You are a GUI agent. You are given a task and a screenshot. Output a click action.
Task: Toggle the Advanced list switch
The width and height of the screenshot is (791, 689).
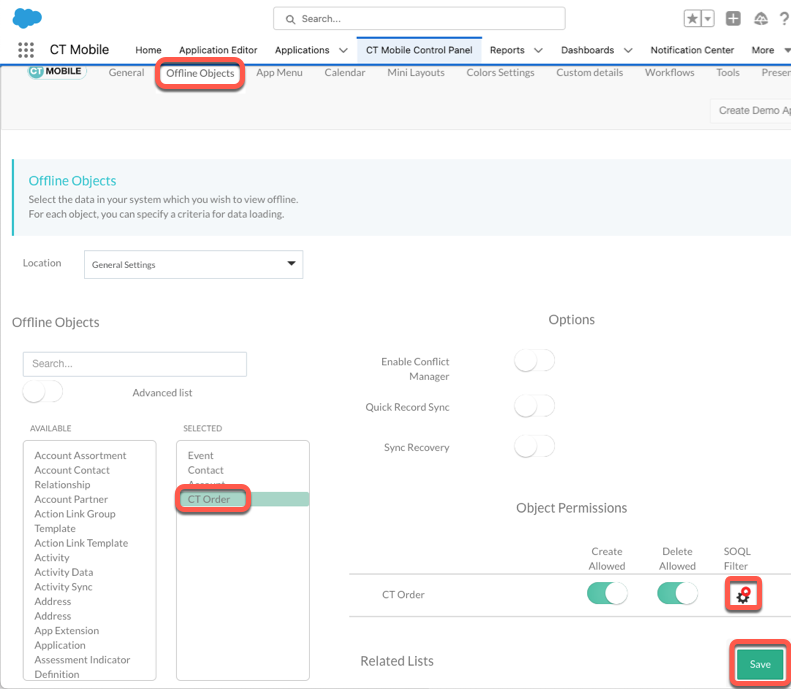[x=43, y=392]
